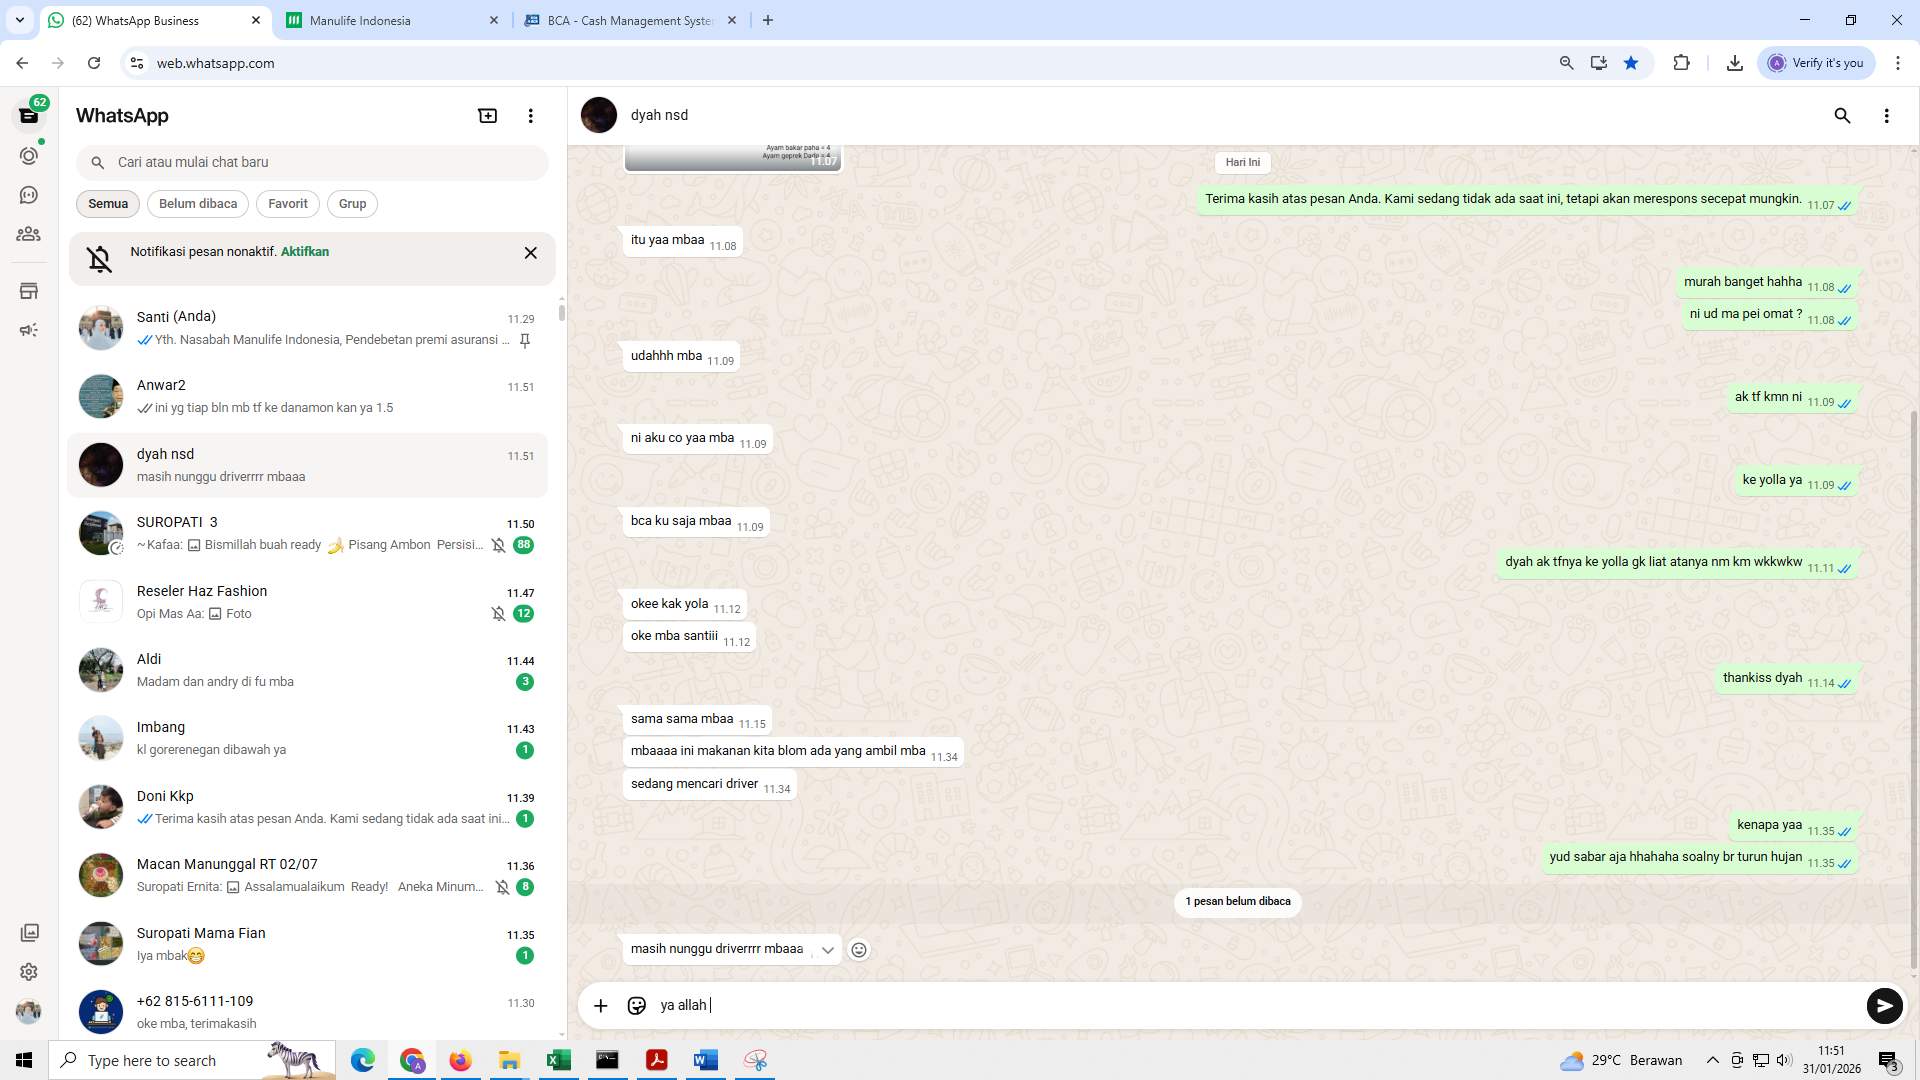Filter chats with the Belum dibaca toggle

click(x=197, y=204)
